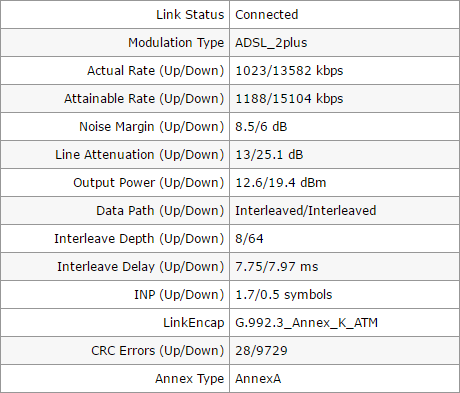Select the ADSL_2plus modulation value
Image resolution: width=460 pixels, height=393 pixels.
click(x=271, y=43)
